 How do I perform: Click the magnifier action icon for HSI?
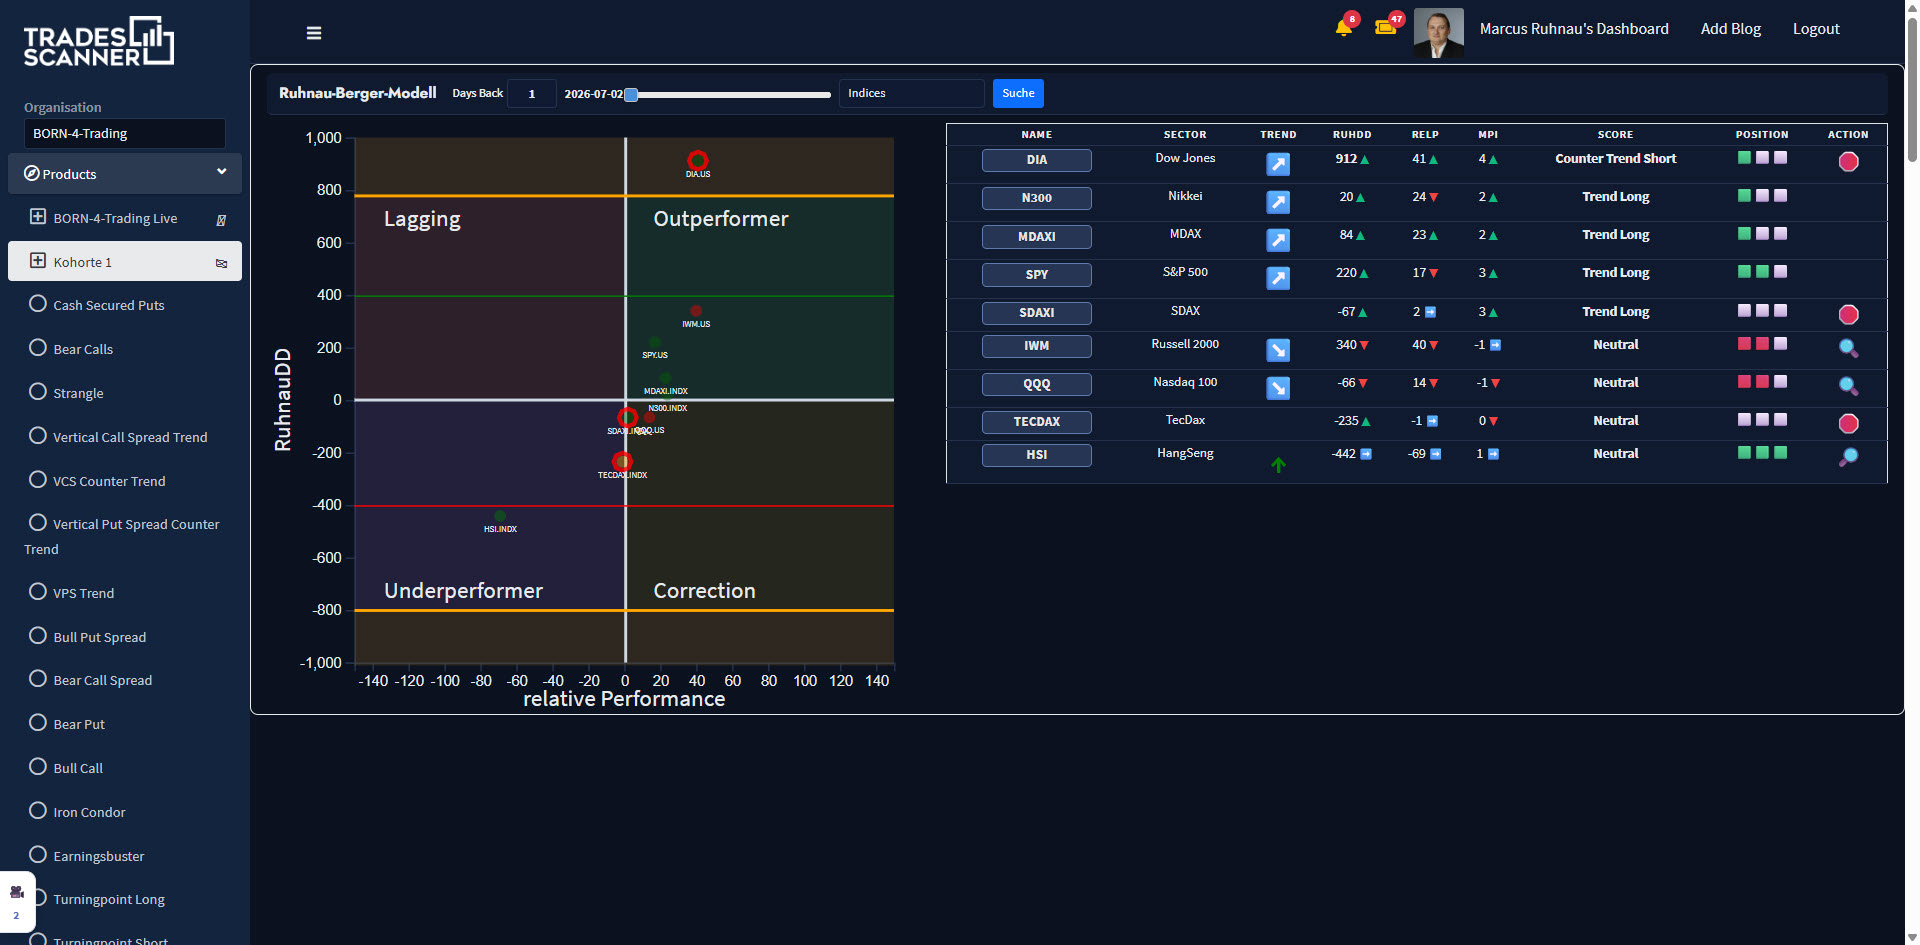(x=1848, y=457)
